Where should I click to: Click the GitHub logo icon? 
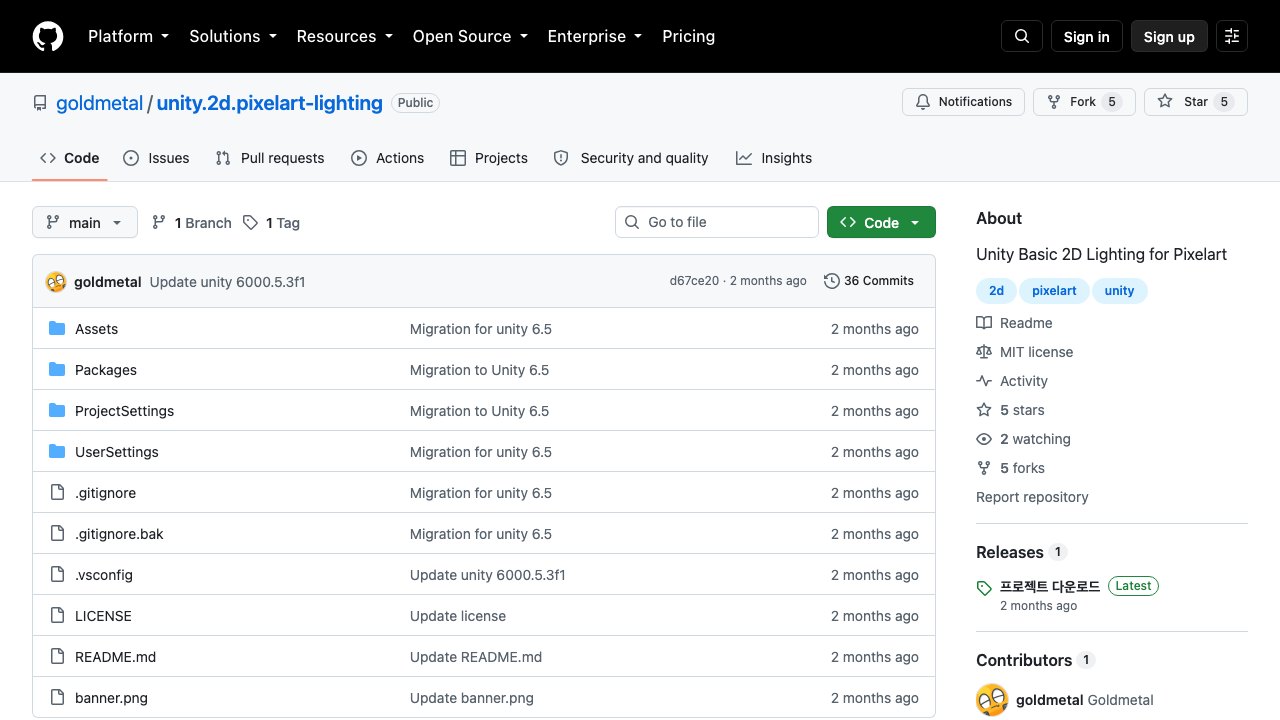[x=48, y=36]
